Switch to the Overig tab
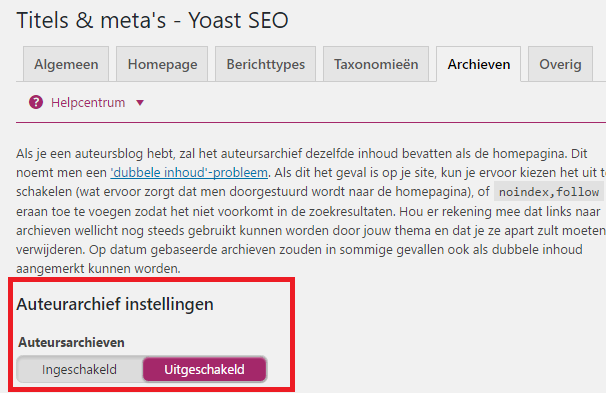The image size is (606, 393). pyautogui.click(x=560, y=64)
